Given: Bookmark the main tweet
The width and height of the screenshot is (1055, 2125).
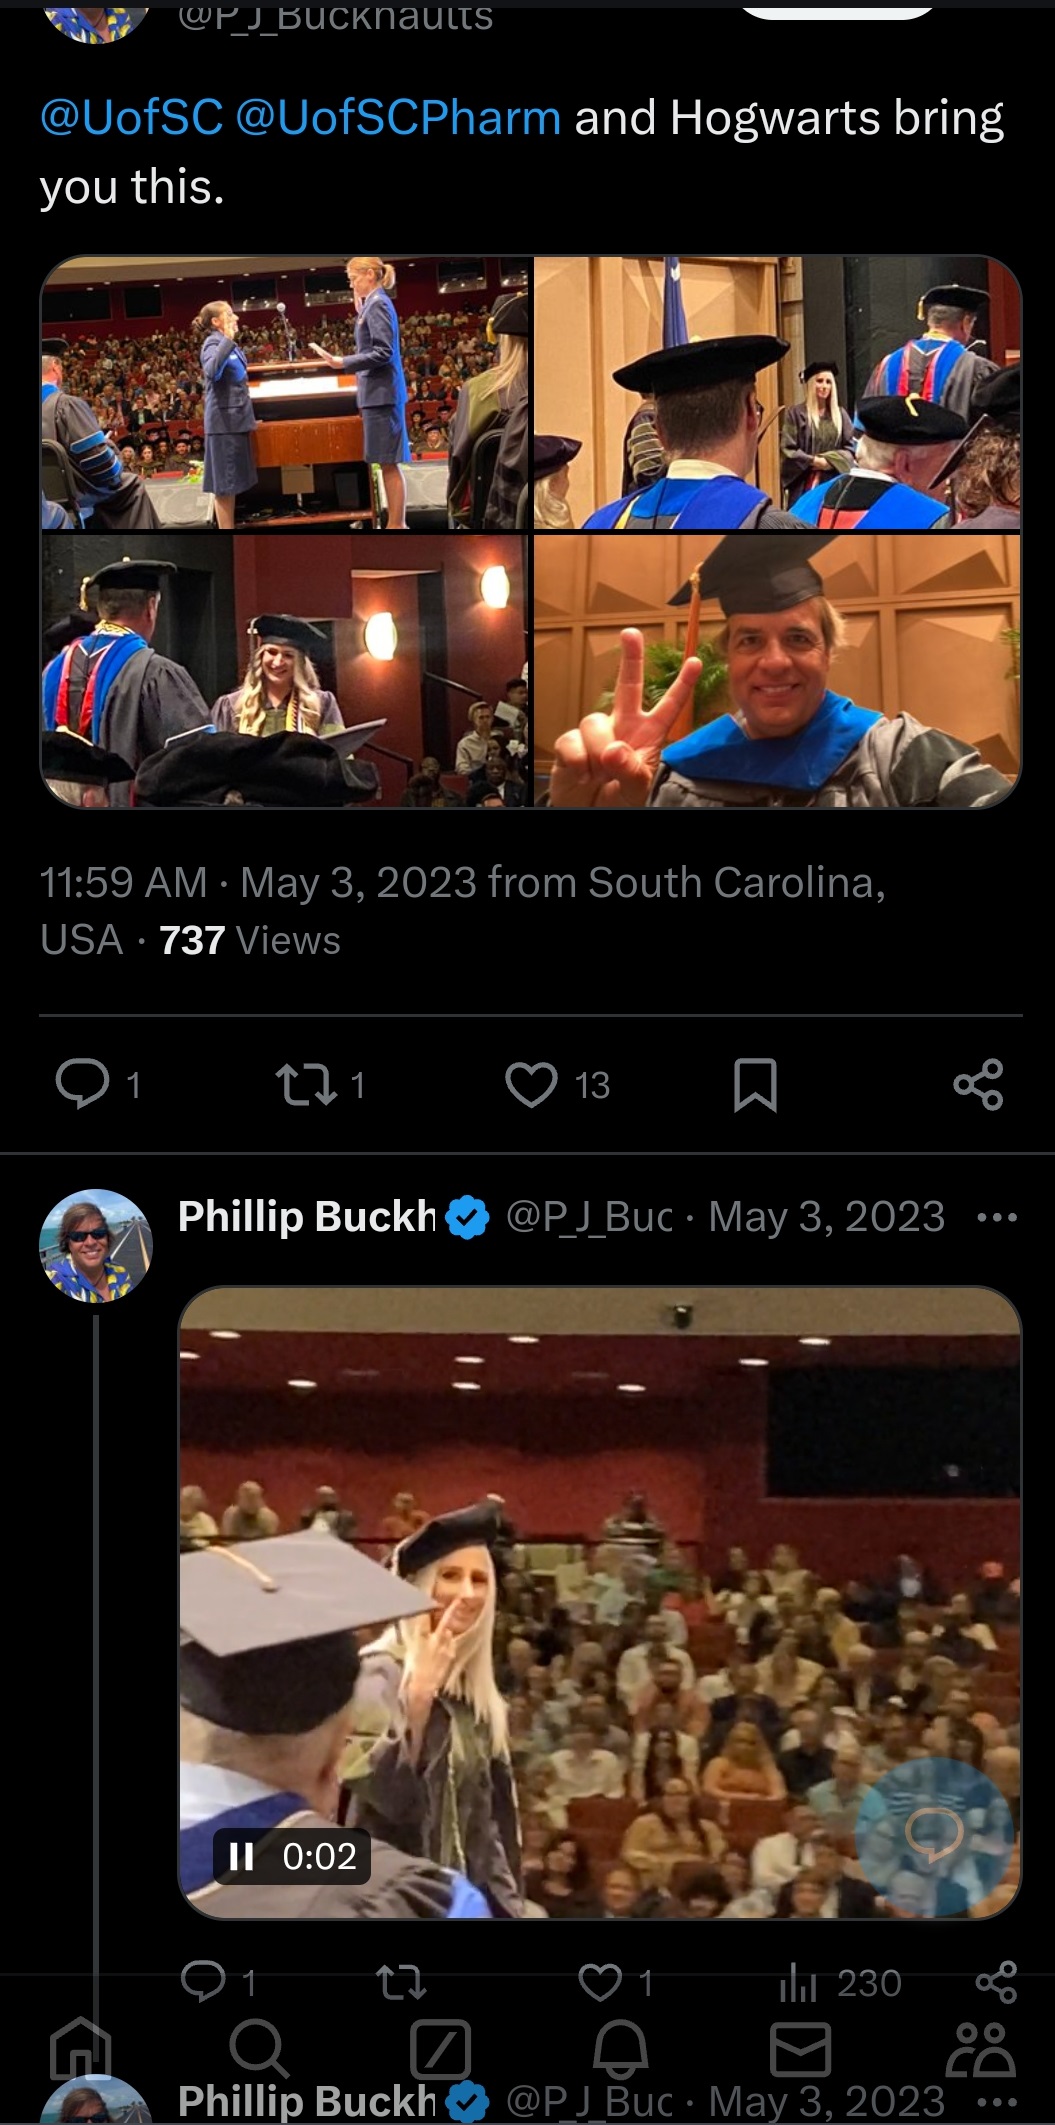Looking at the screenshot, I should (755, 1085).
